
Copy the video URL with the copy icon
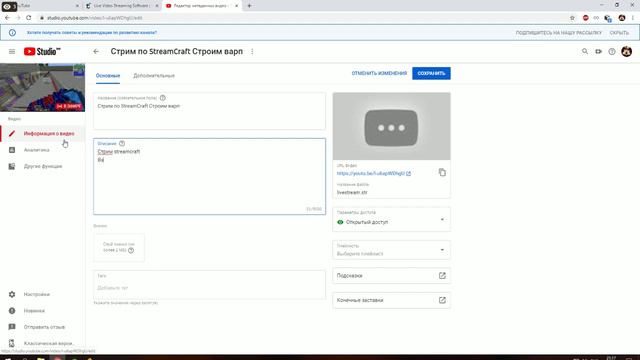click(x=442, y=172)
